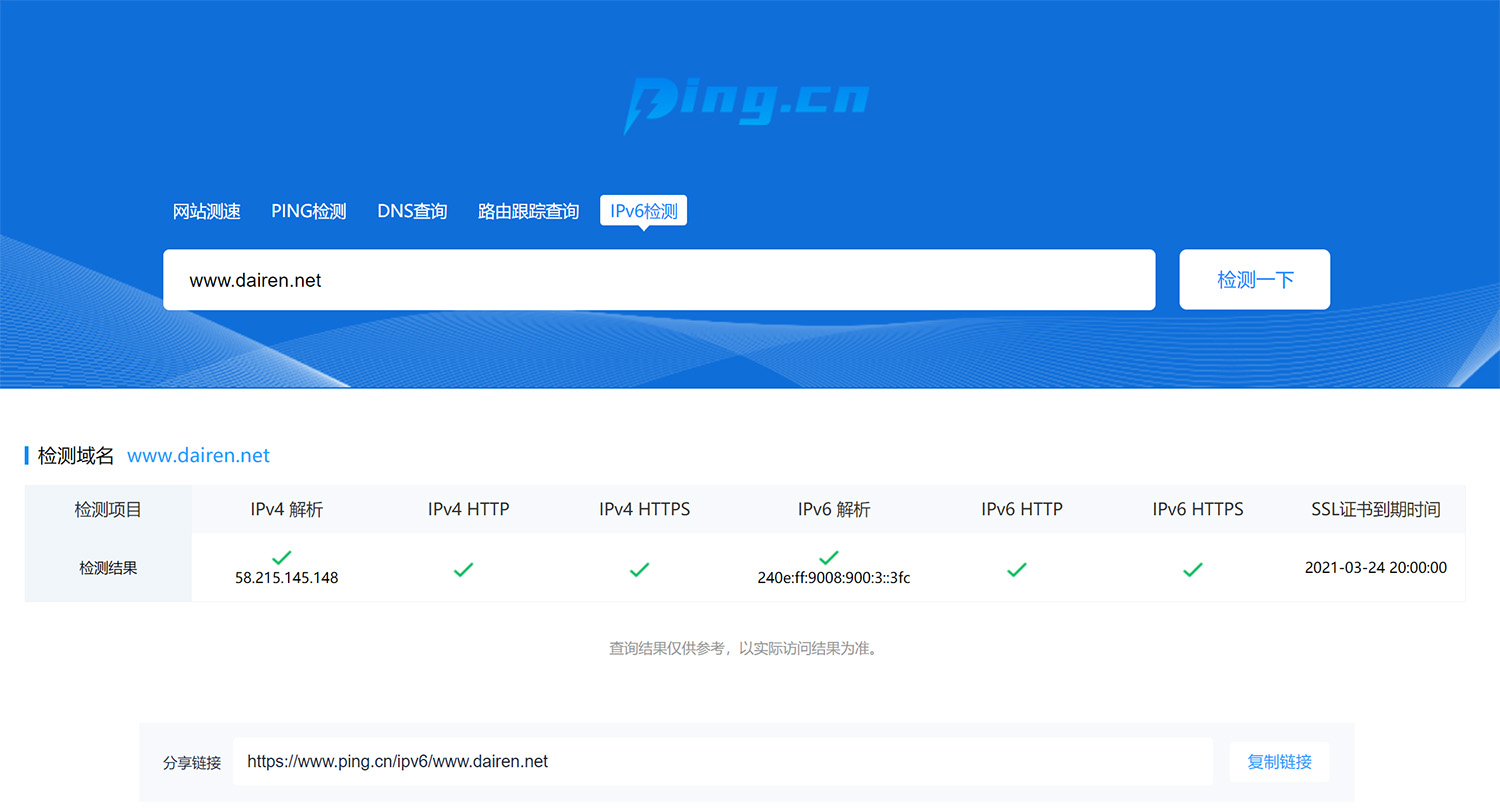Switch to the 网站测速 tab
Viewport: 1500px width, 809px height.
tap(207, 211)
